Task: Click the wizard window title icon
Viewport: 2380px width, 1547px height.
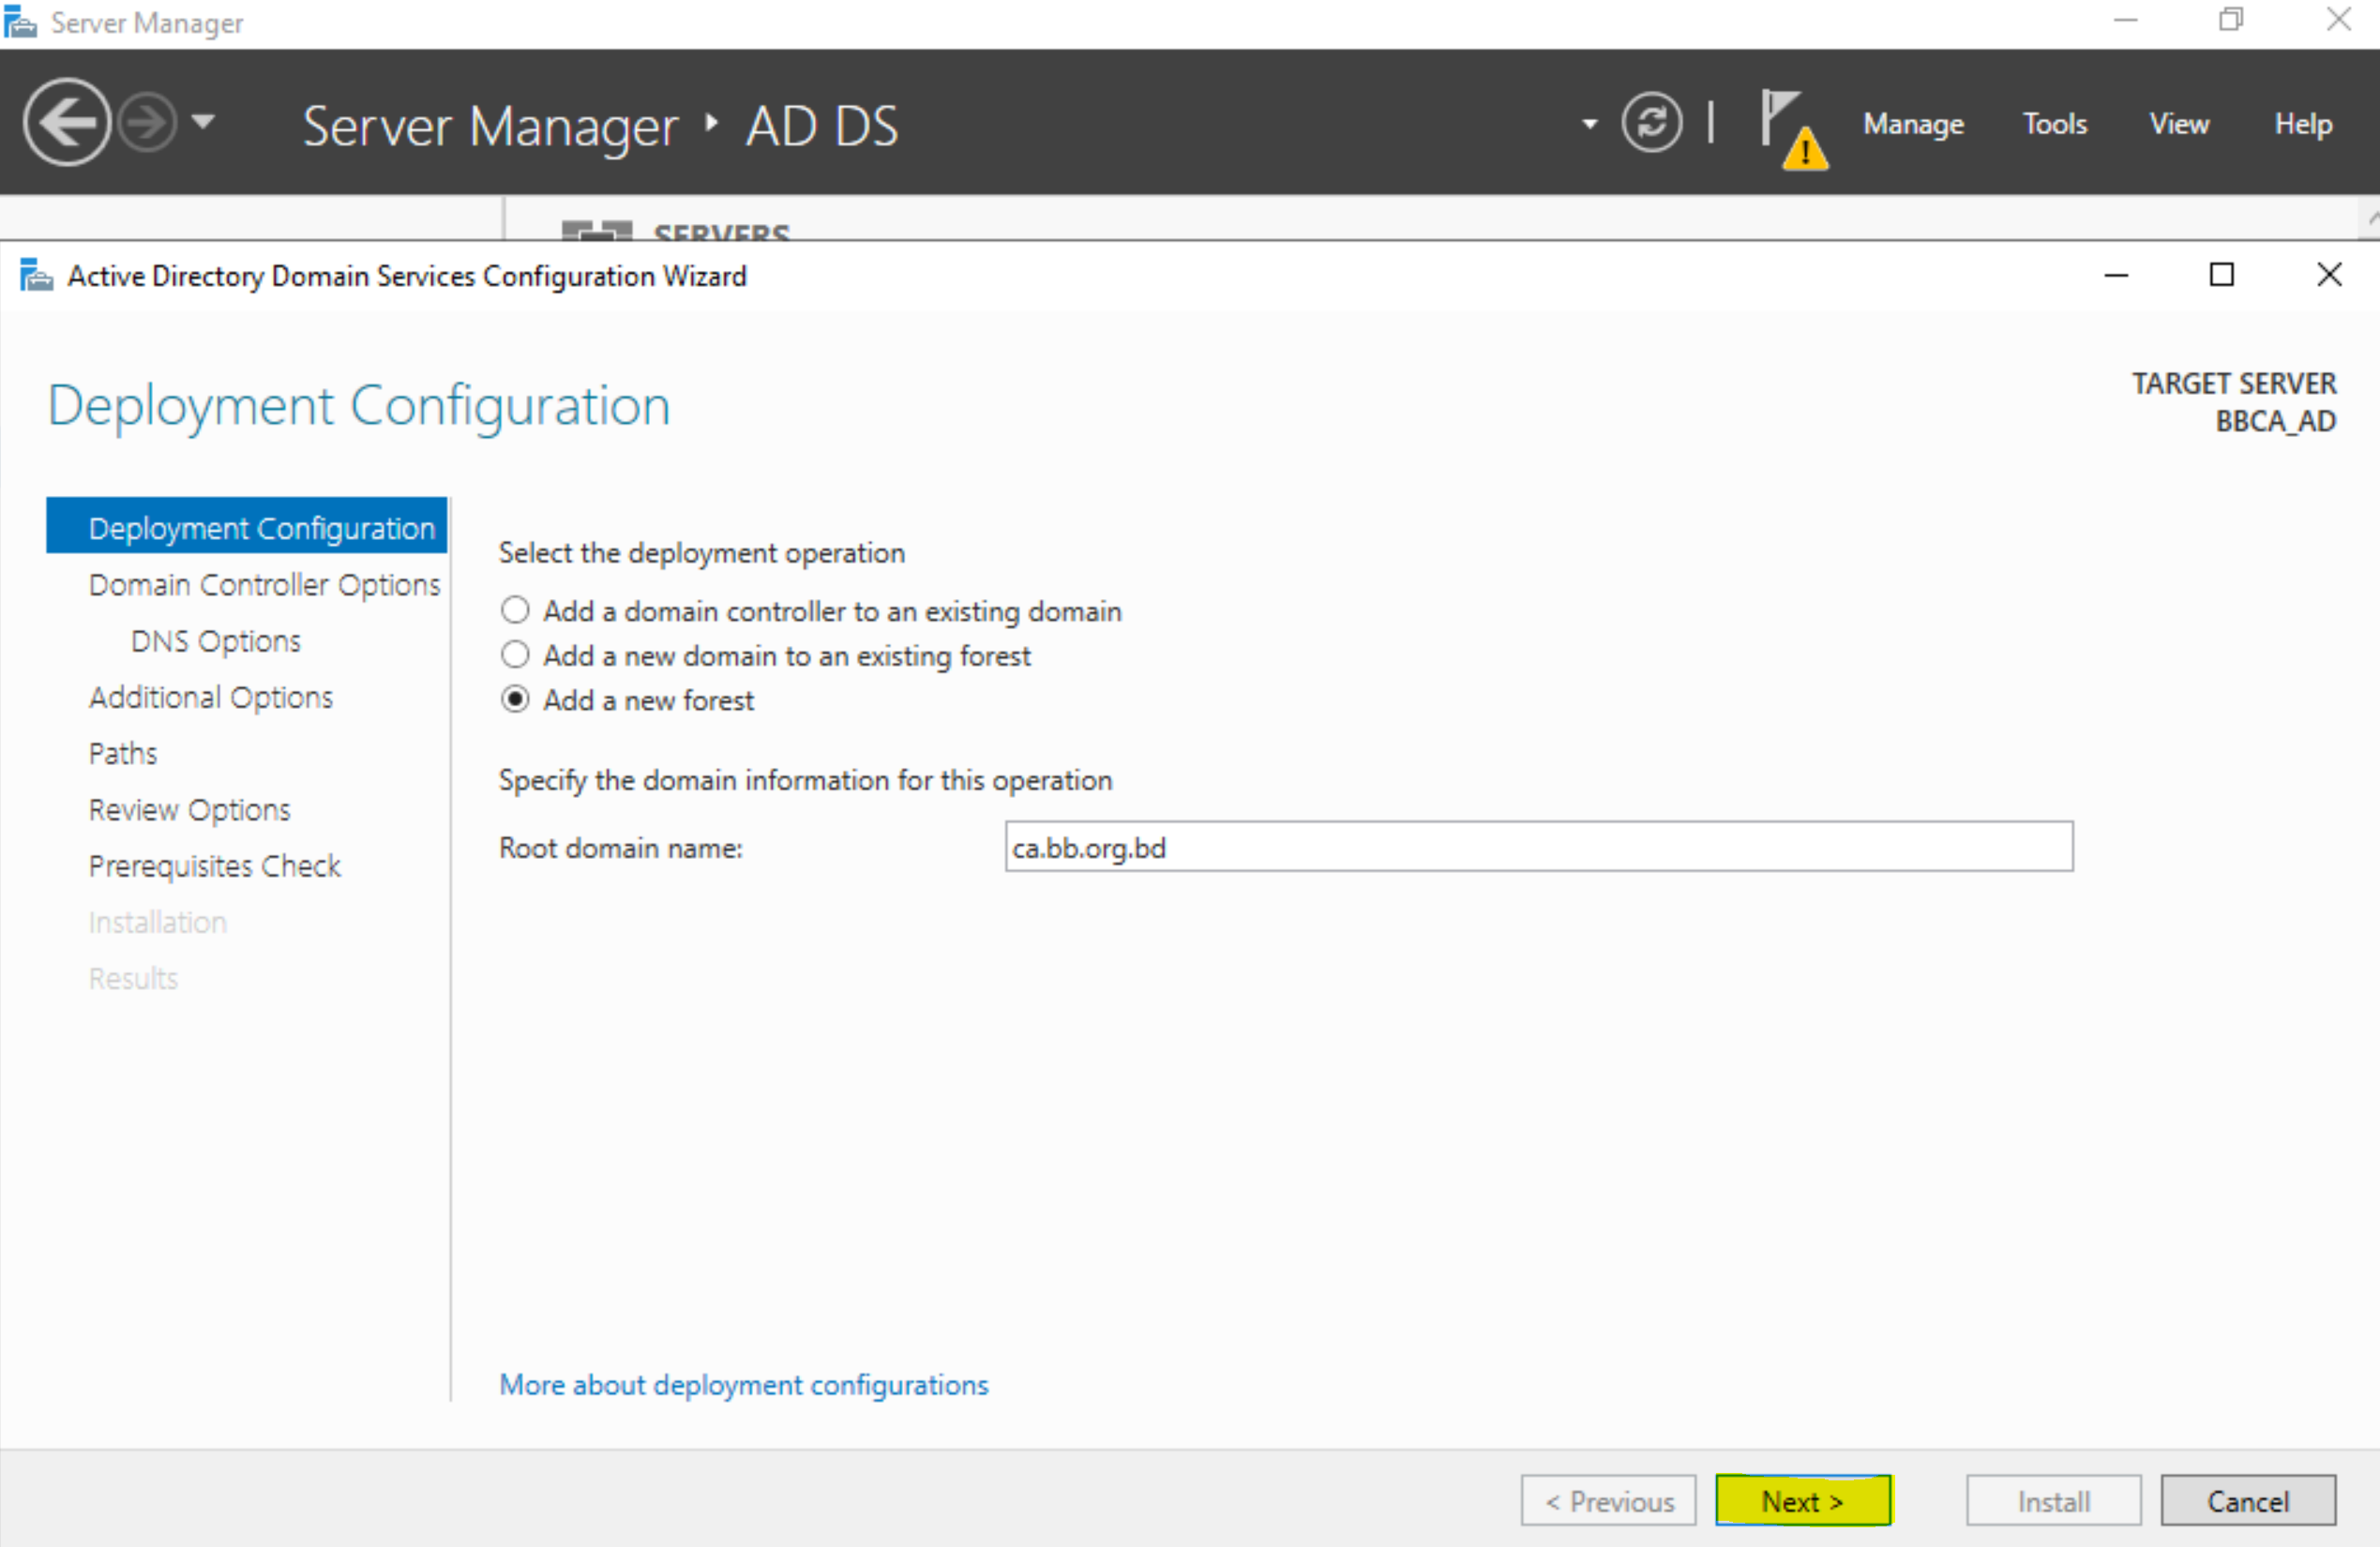Action: [x=37, y=275]
